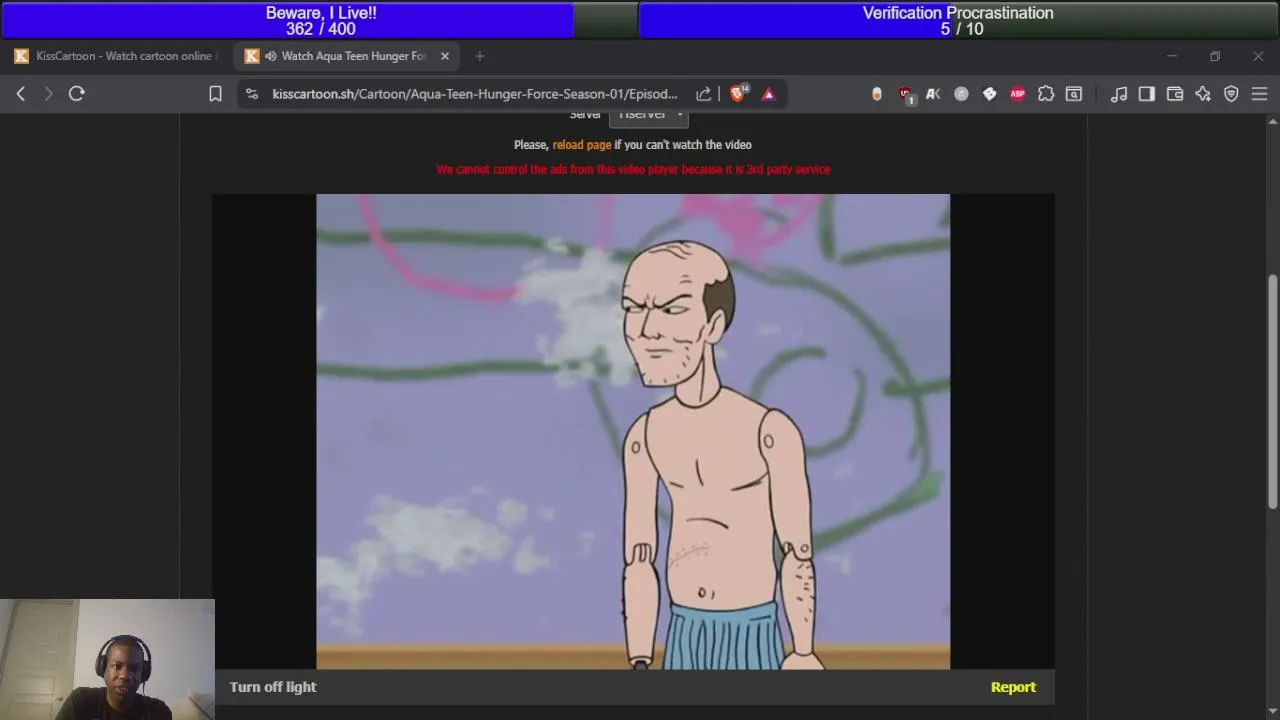Open the browser main menu
Image resolution: width=1280 pixels, height=720 pixels.
(x=1259, y=94)
